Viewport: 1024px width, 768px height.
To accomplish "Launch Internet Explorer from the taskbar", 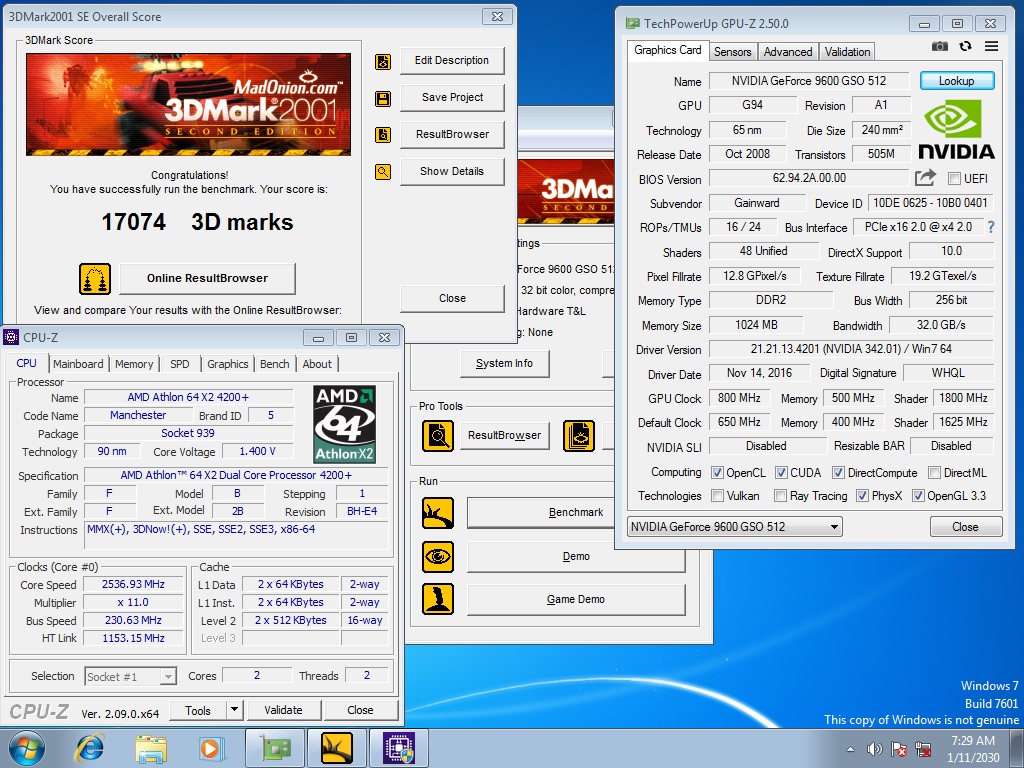I will (89, 748).
